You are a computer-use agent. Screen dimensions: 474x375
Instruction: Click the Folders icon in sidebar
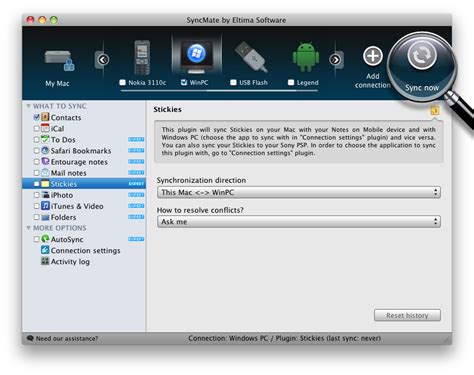point(45,217)
